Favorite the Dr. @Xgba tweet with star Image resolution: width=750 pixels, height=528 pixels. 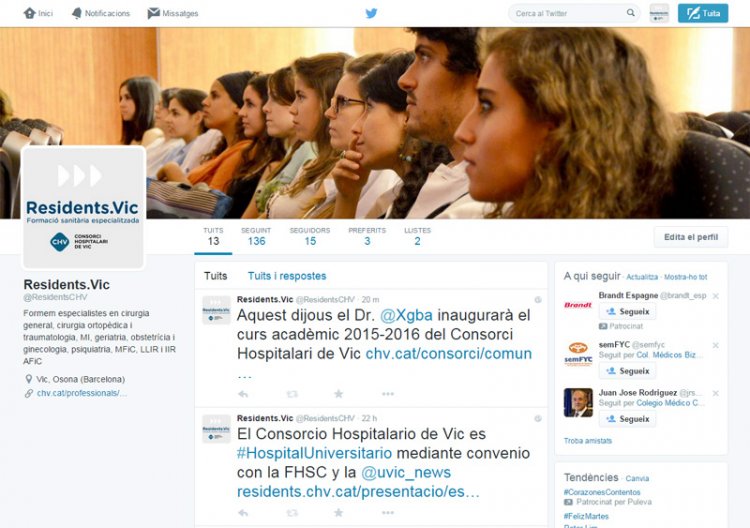pyautogui.click(x=339, y=394)
